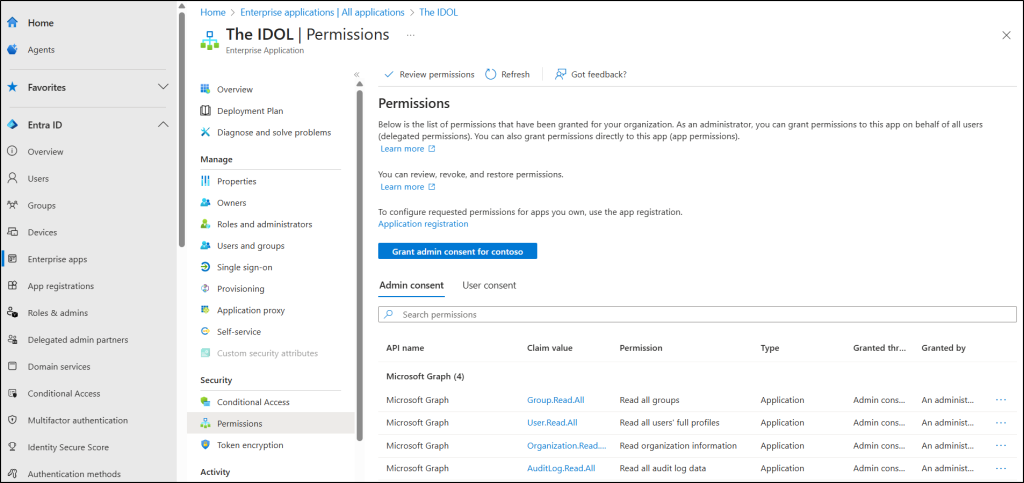This screenshot has width=1024, height=483.
Task: Open Token encryption shield icon
Action: coord(205,445)
